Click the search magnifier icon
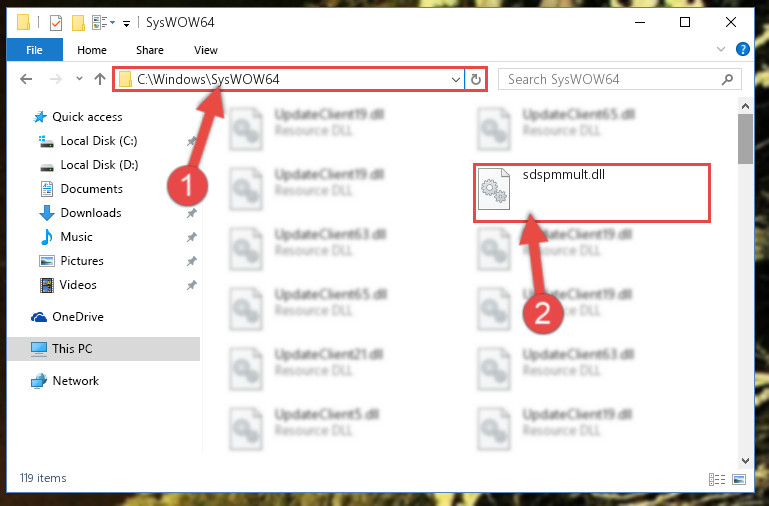 (728, 79)
